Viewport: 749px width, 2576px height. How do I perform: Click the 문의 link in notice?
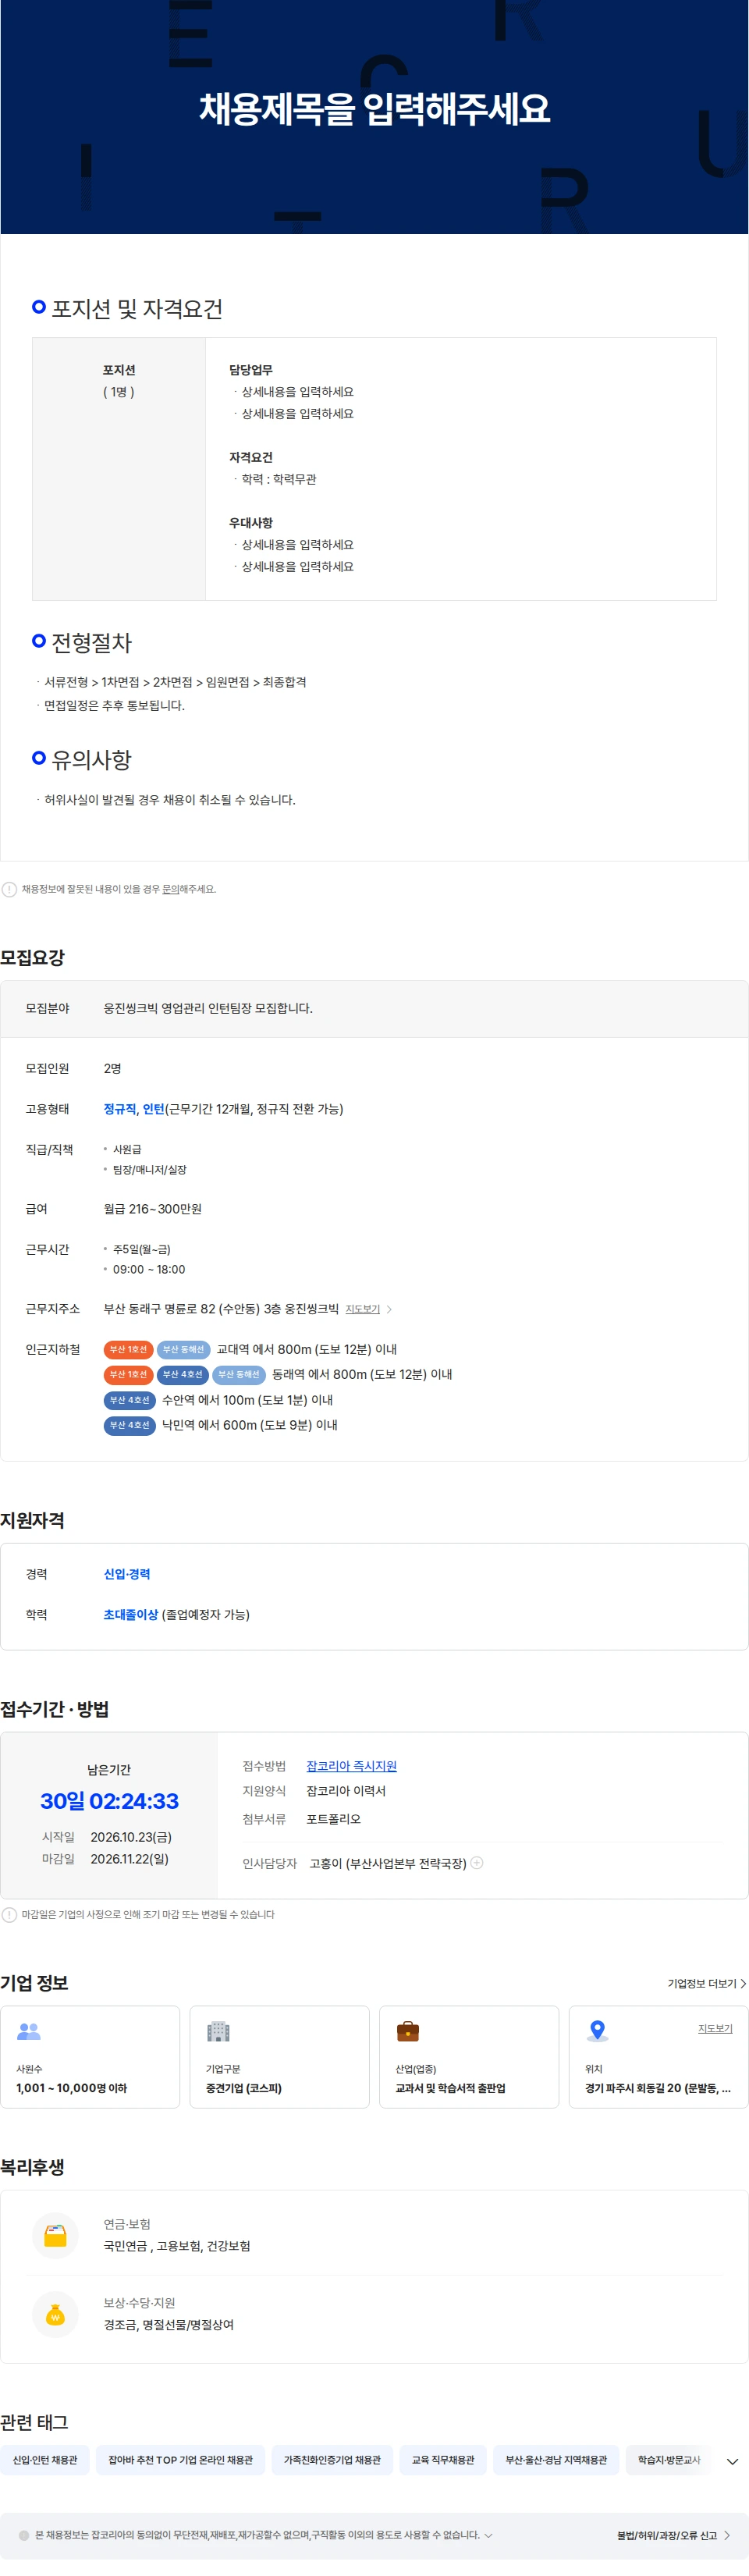(x=170, y=889)
